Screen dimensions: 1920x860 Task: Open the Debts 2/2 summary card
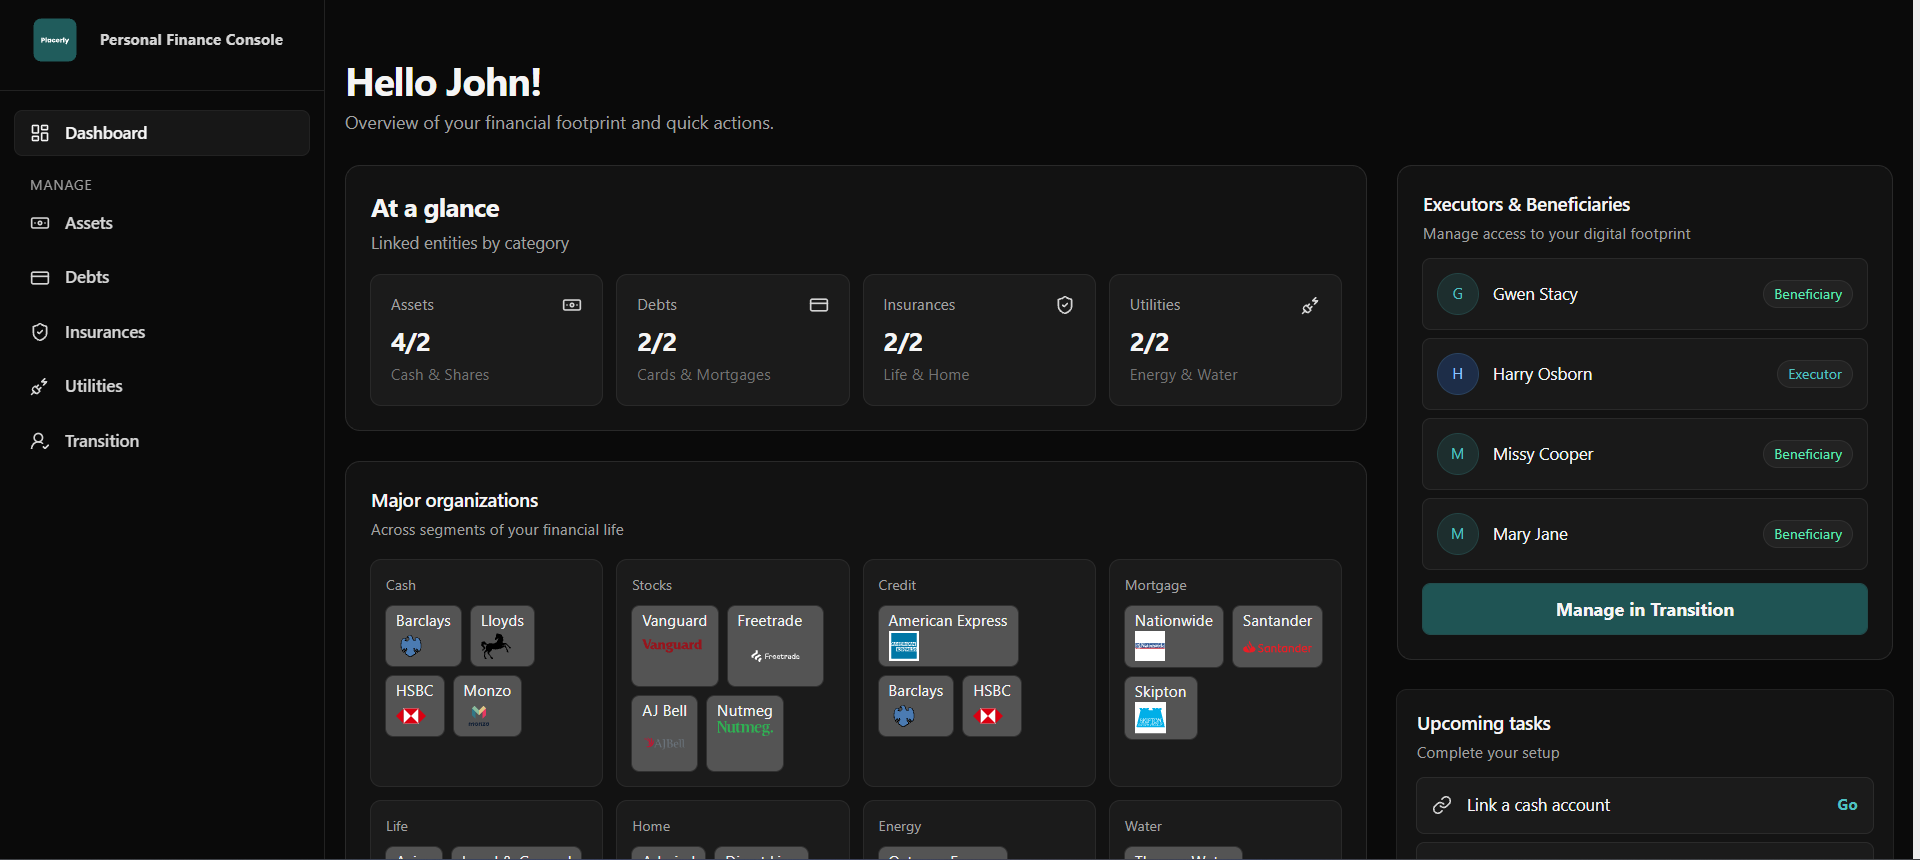[x=733, y=340]
